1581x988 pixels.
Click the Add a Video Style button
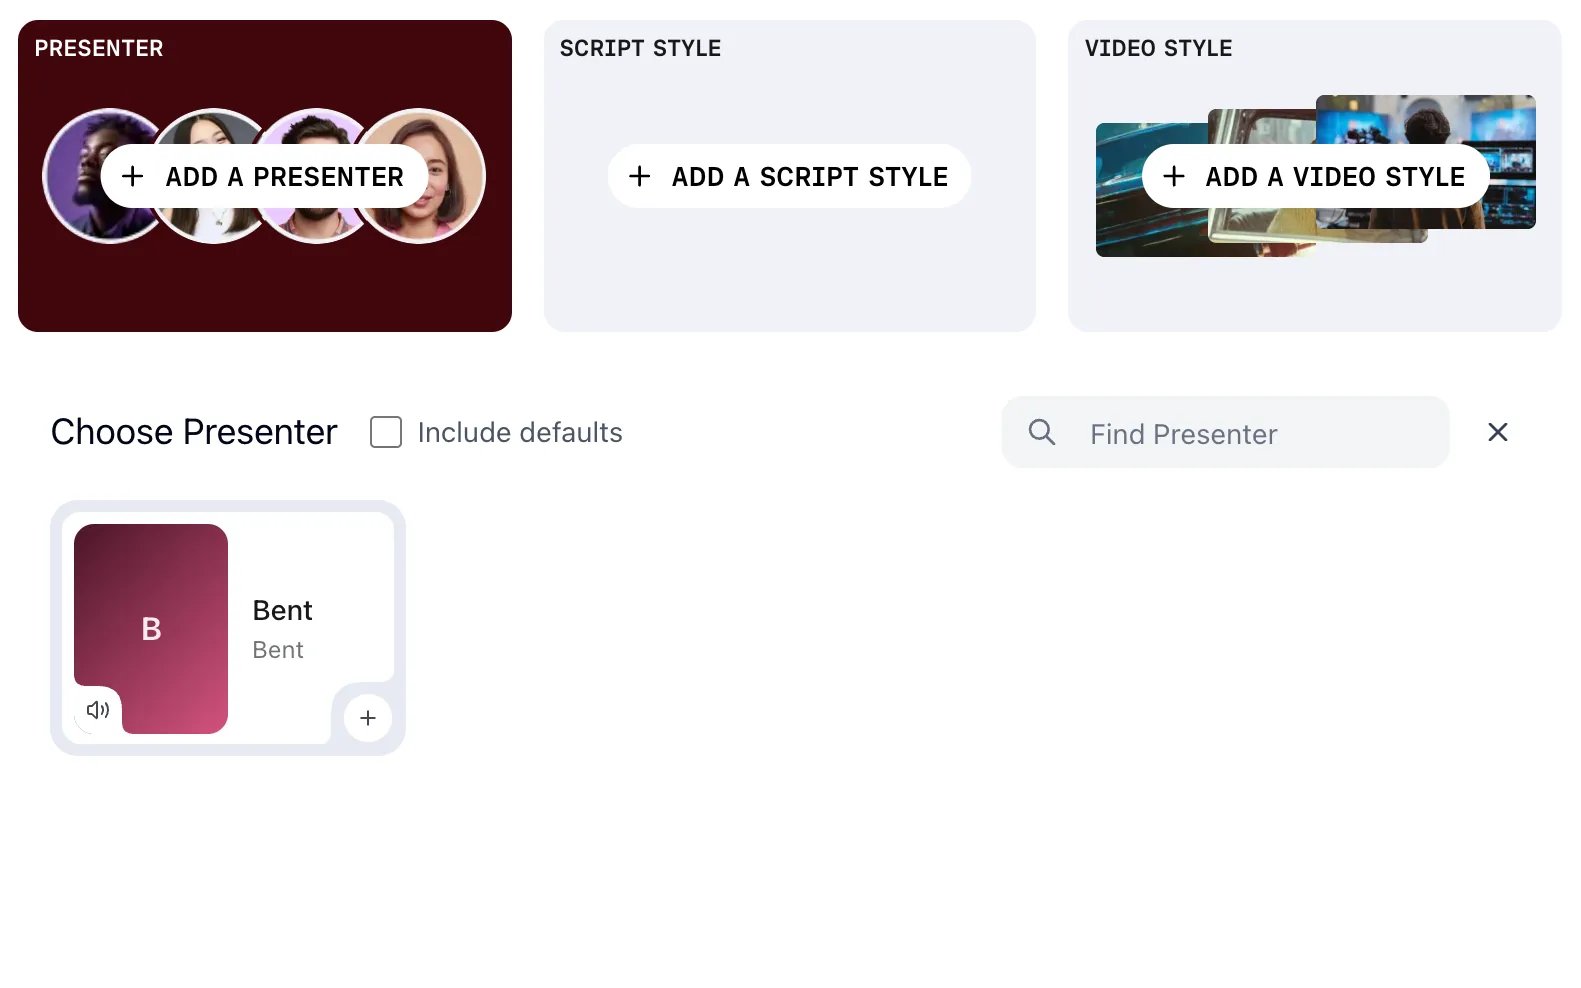pos(1315,176)
